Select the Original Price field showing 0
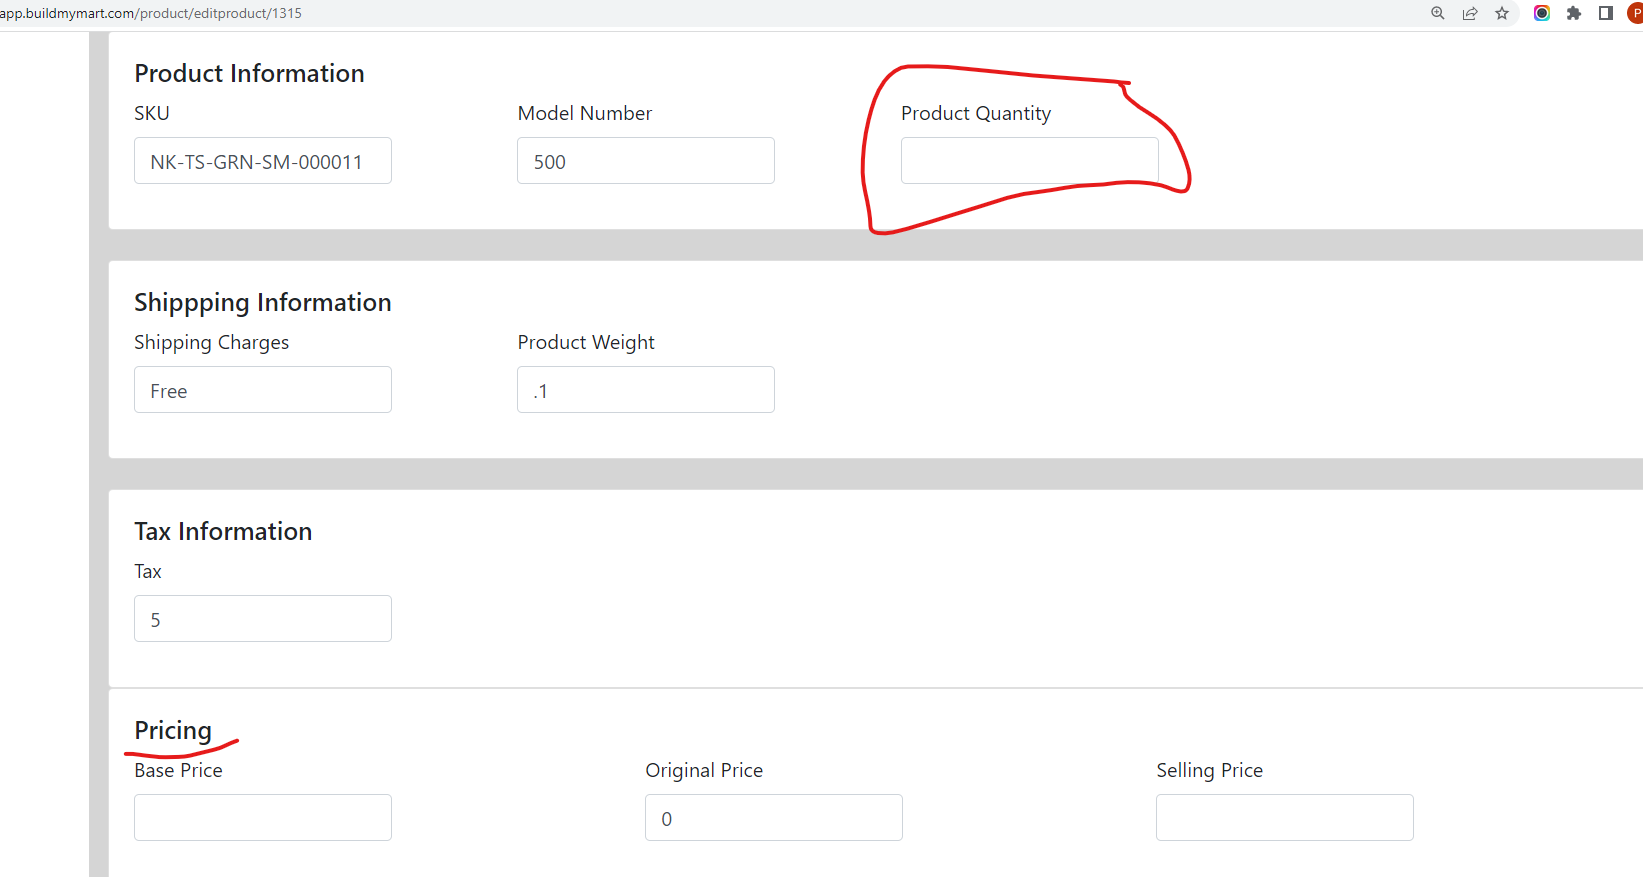1643x877 pixels. (774, 818)
